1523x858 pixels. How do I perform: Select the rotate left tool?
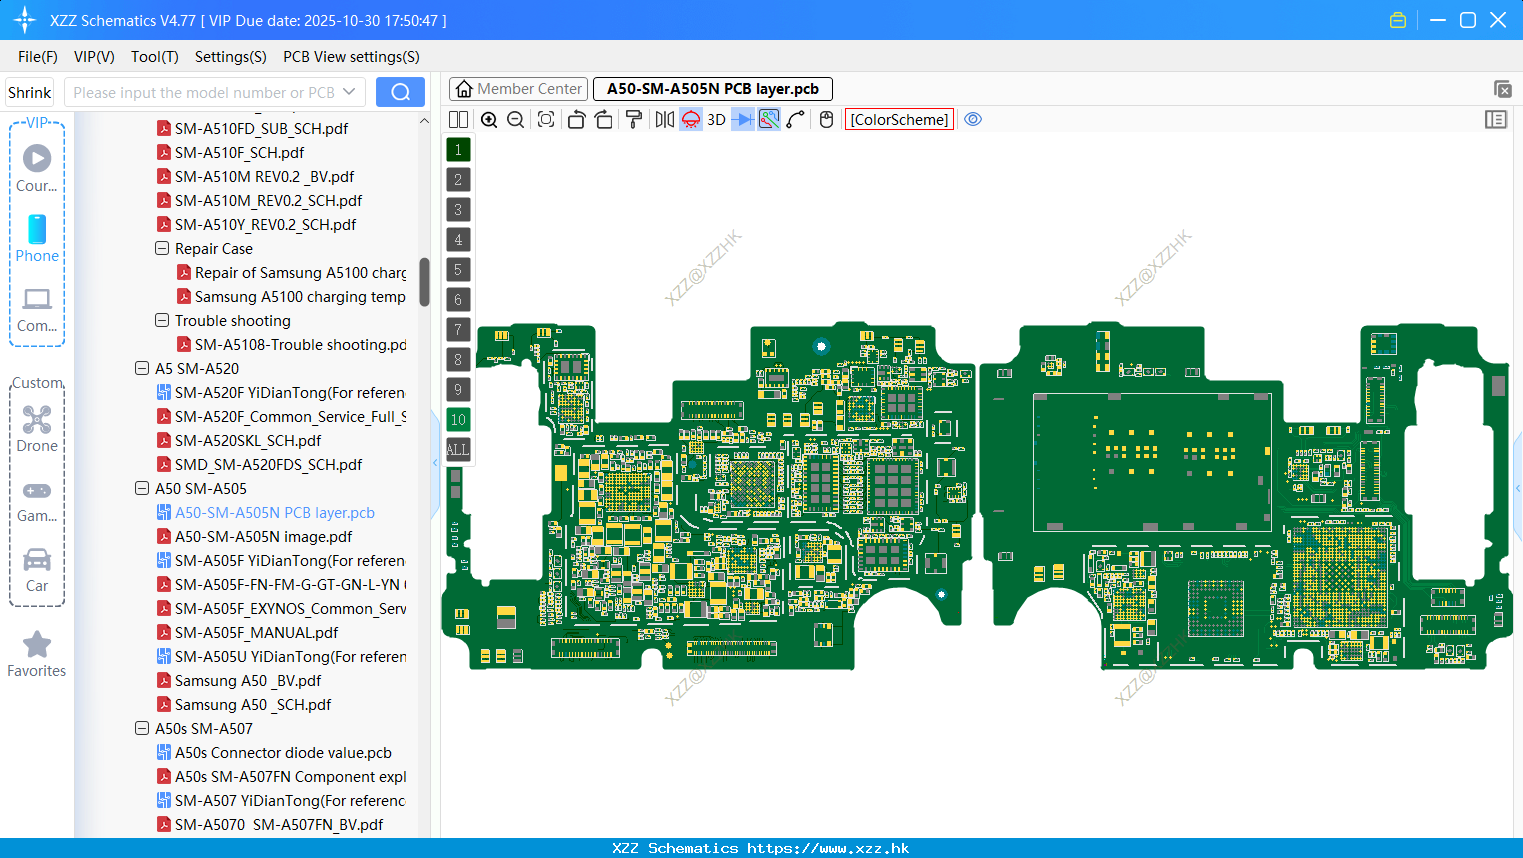click(x=577, y=119)
